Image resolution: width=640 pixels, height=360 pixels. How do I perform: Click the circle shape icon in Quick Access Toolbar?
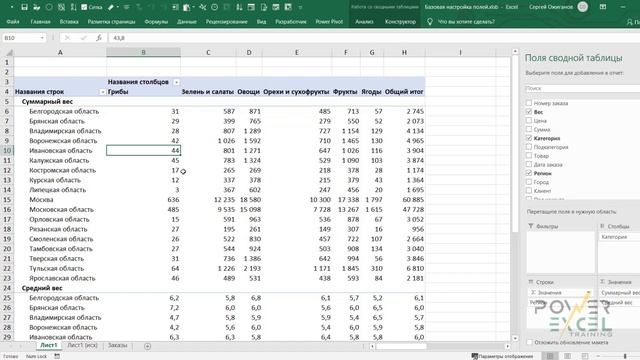coord(49,7)
